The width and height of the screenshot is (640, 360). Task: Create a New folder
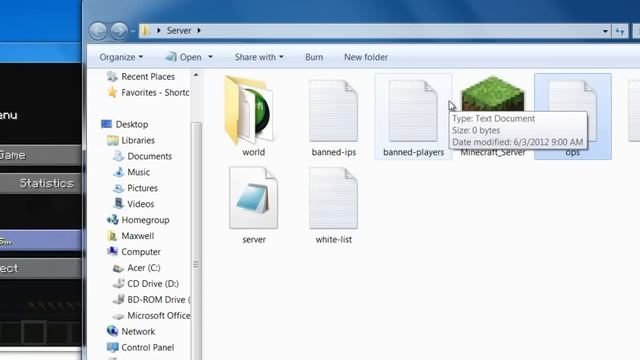(x=366, y=57)
